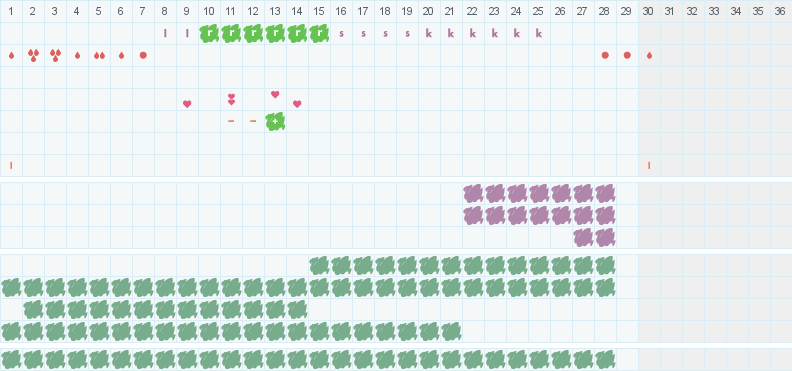Click the single heart icon on day 9
Viewport: 792px width, 371px height.
187,104
